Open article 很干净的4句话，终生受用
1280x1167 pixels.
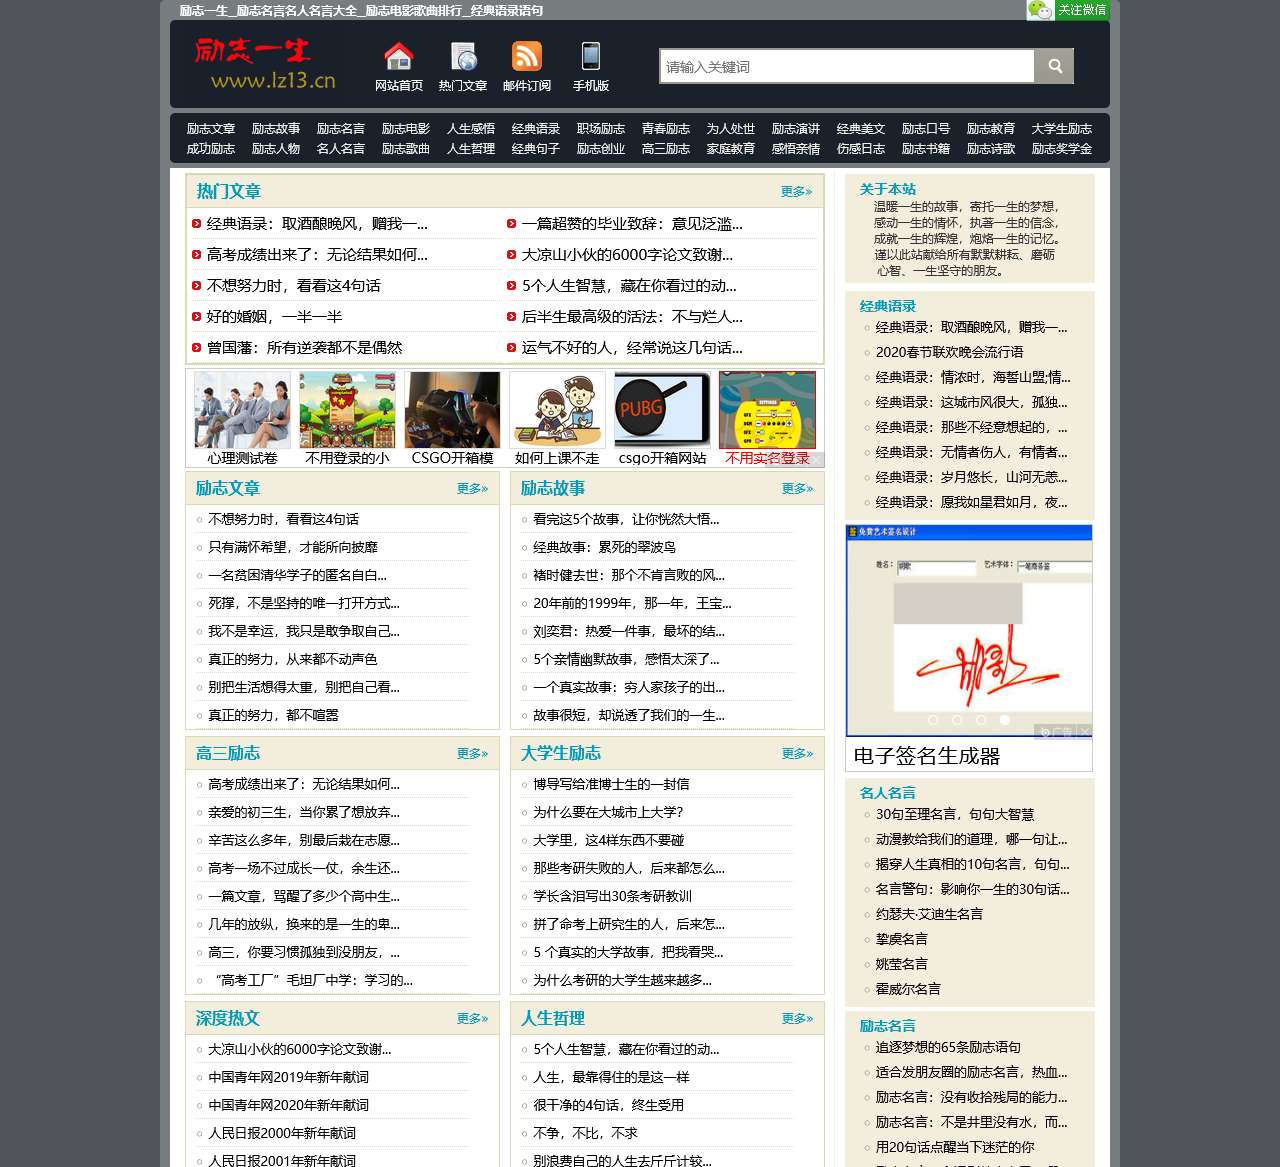608,1106
